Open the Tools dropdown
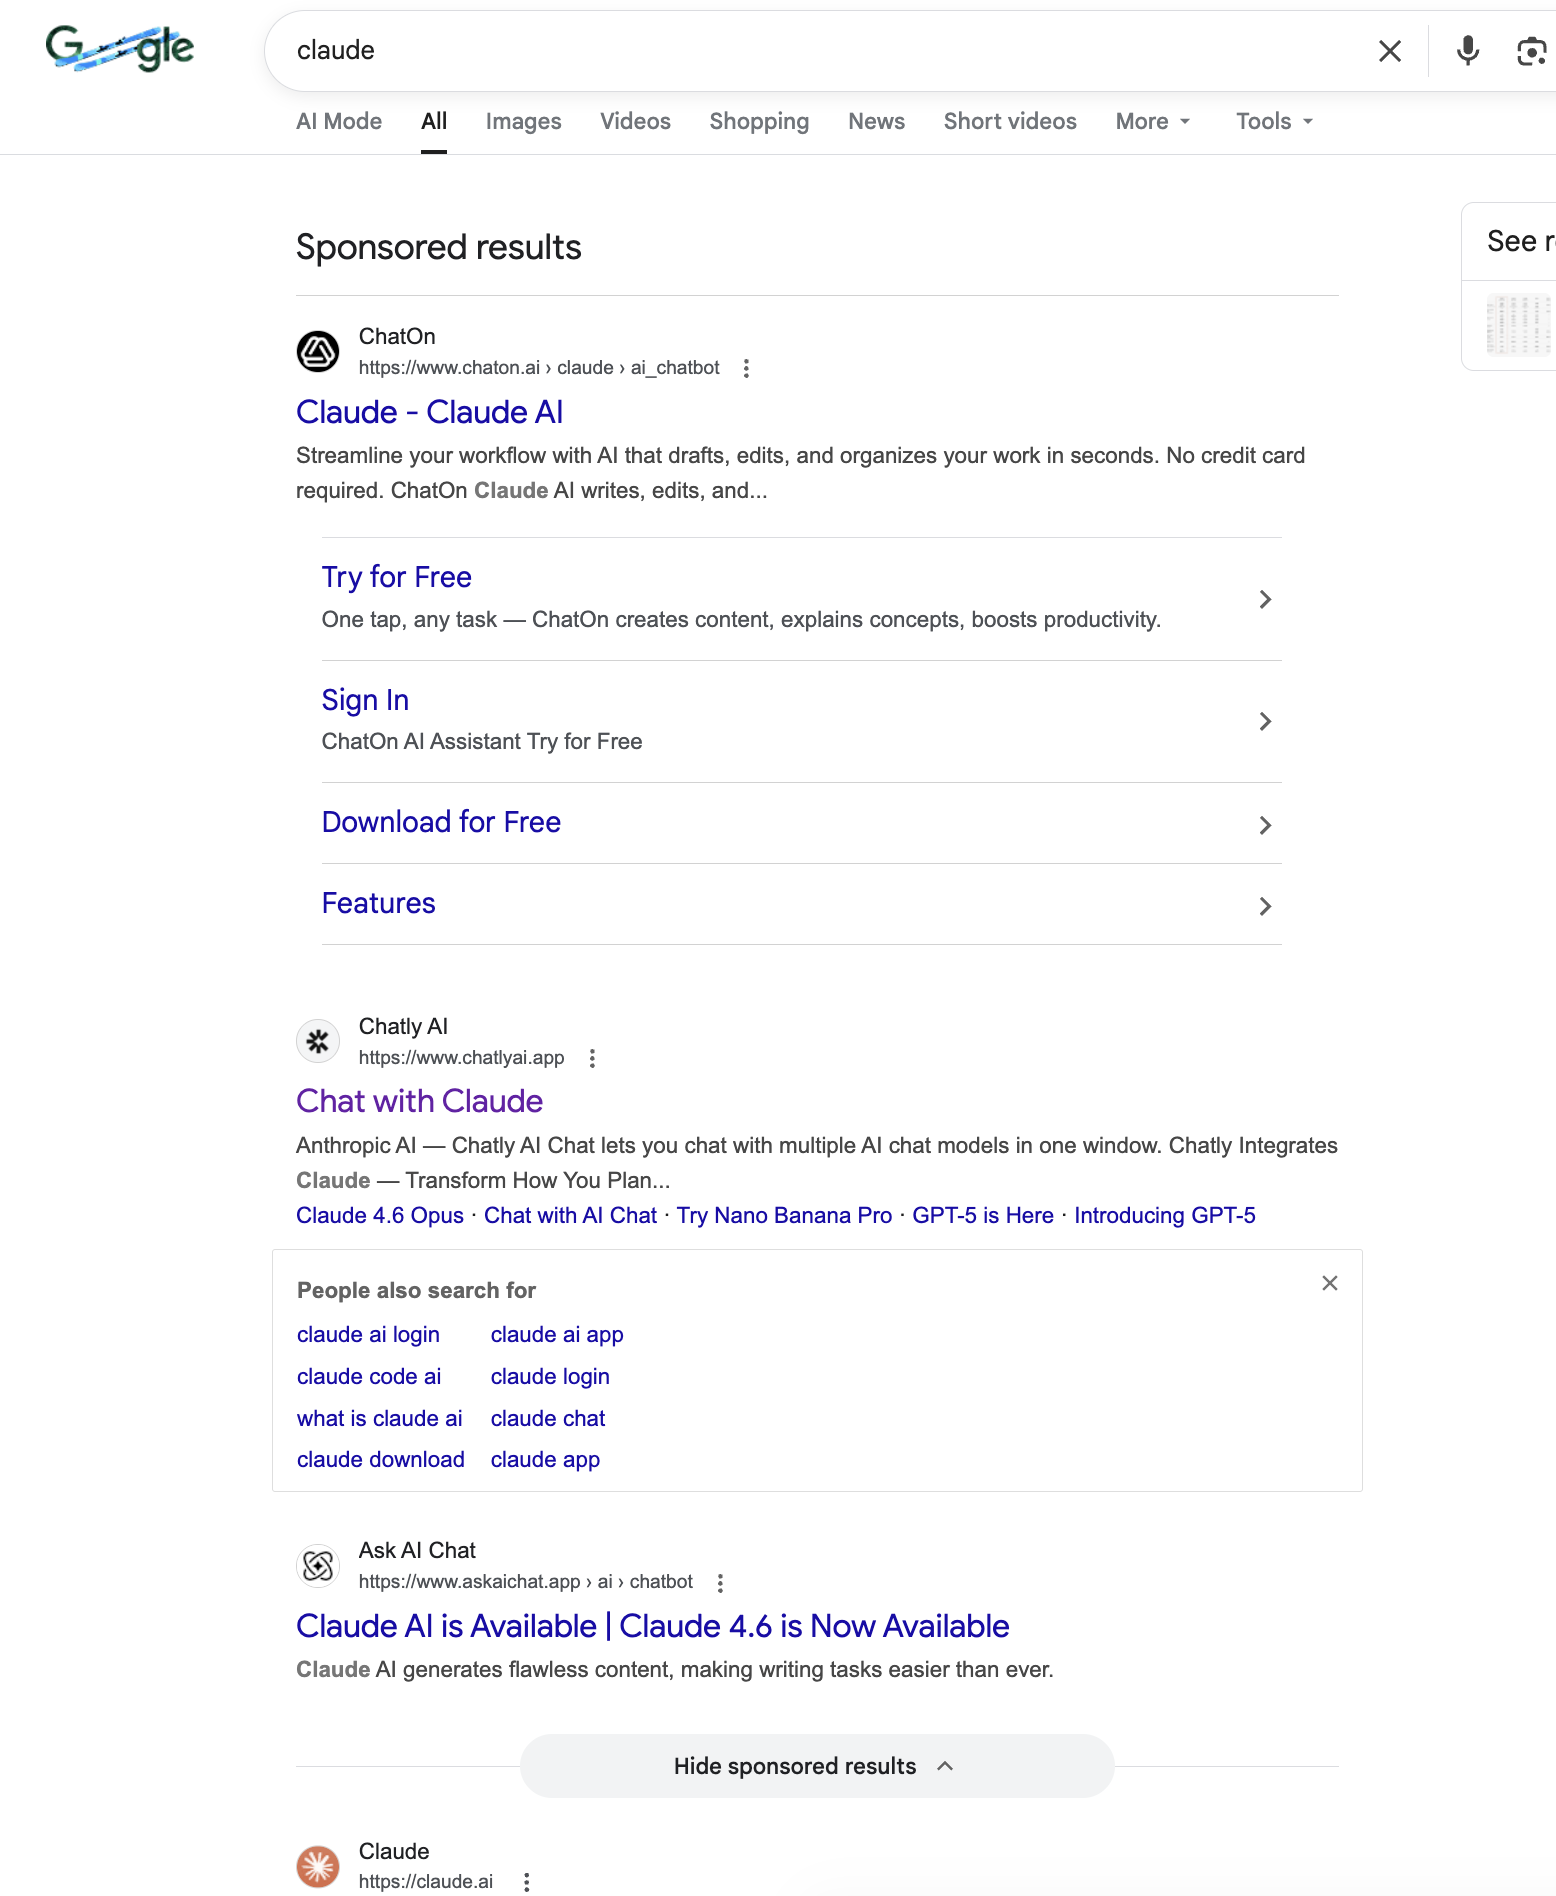The image size is (1556, 1896). 1274,121
